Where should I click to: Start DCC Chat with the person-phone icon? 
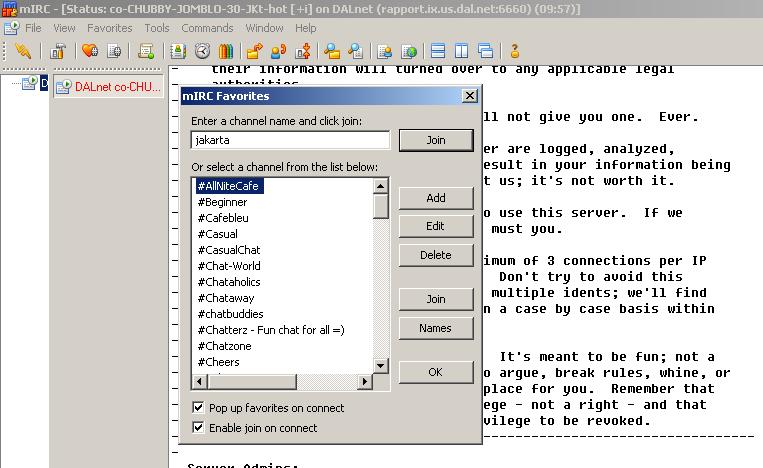pyautogui.click(x=278, y=51)
